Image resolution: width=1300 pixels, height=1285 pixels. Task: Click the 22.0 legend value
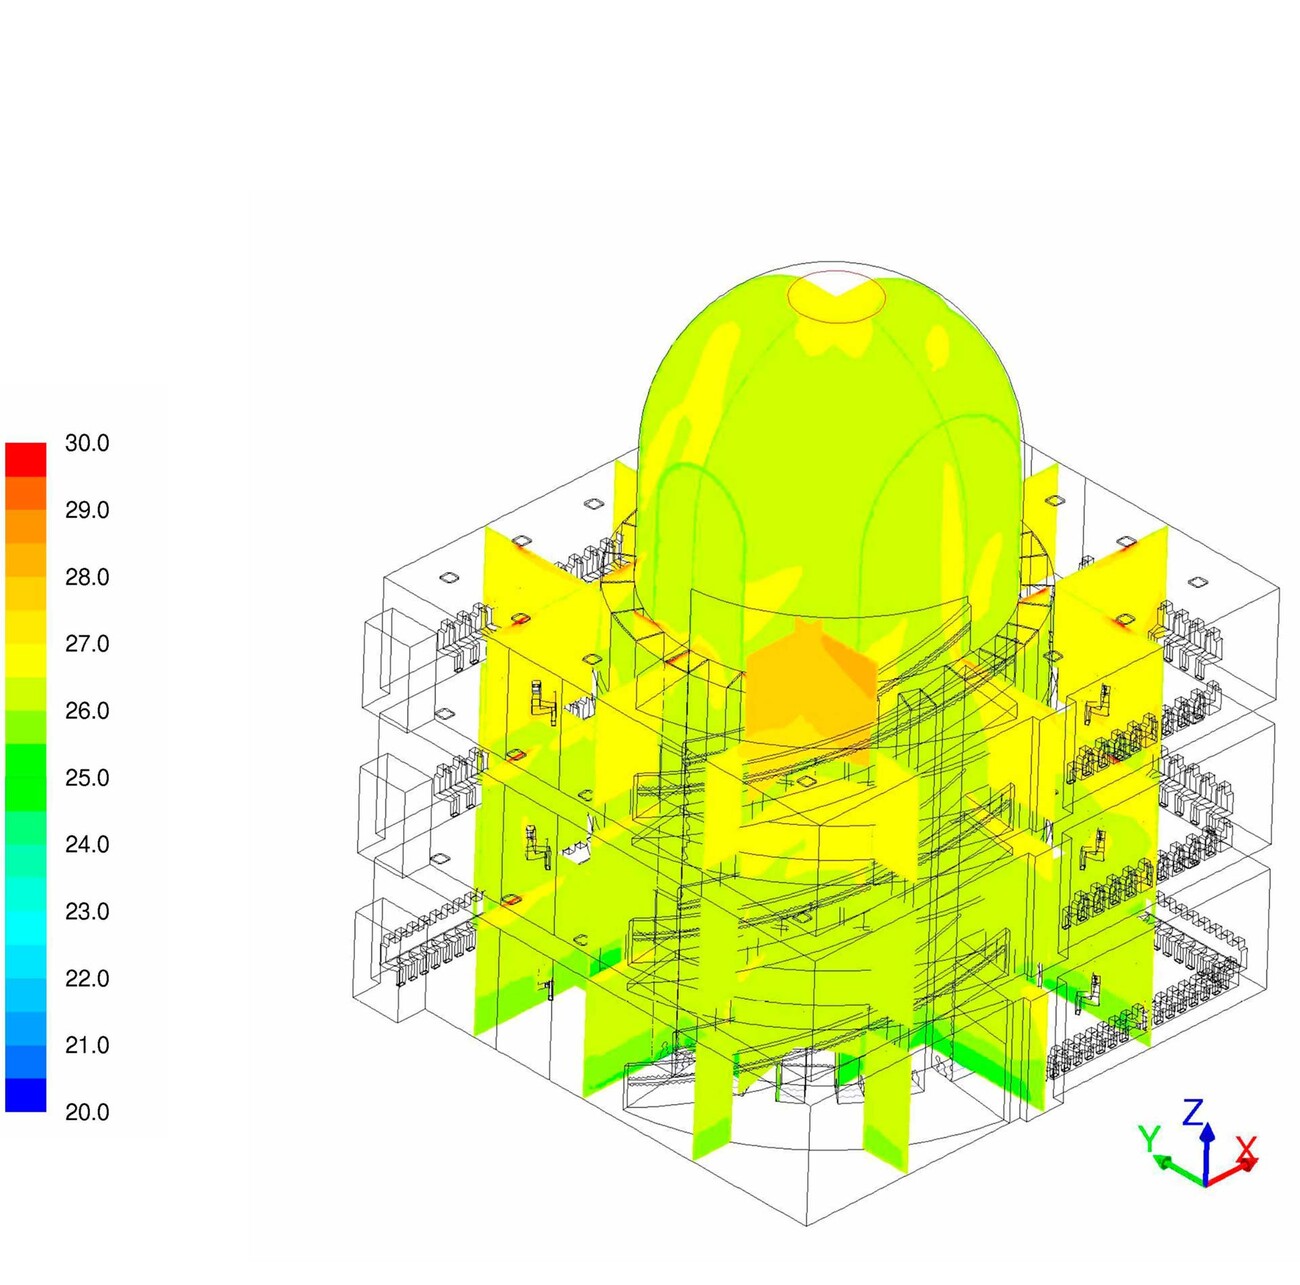coord(87,979)
